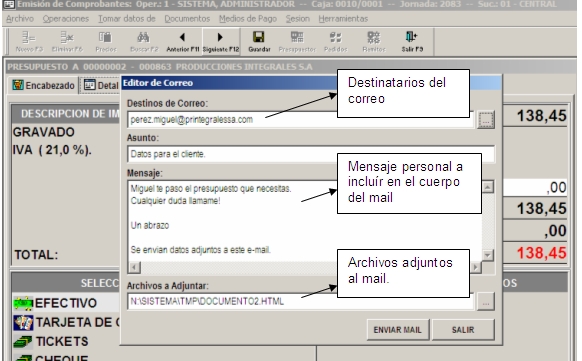The width and height of the screenshot is (582, 361).
Task: Click the Nuevo F3 toolbar icon
Action: point(29,42)
